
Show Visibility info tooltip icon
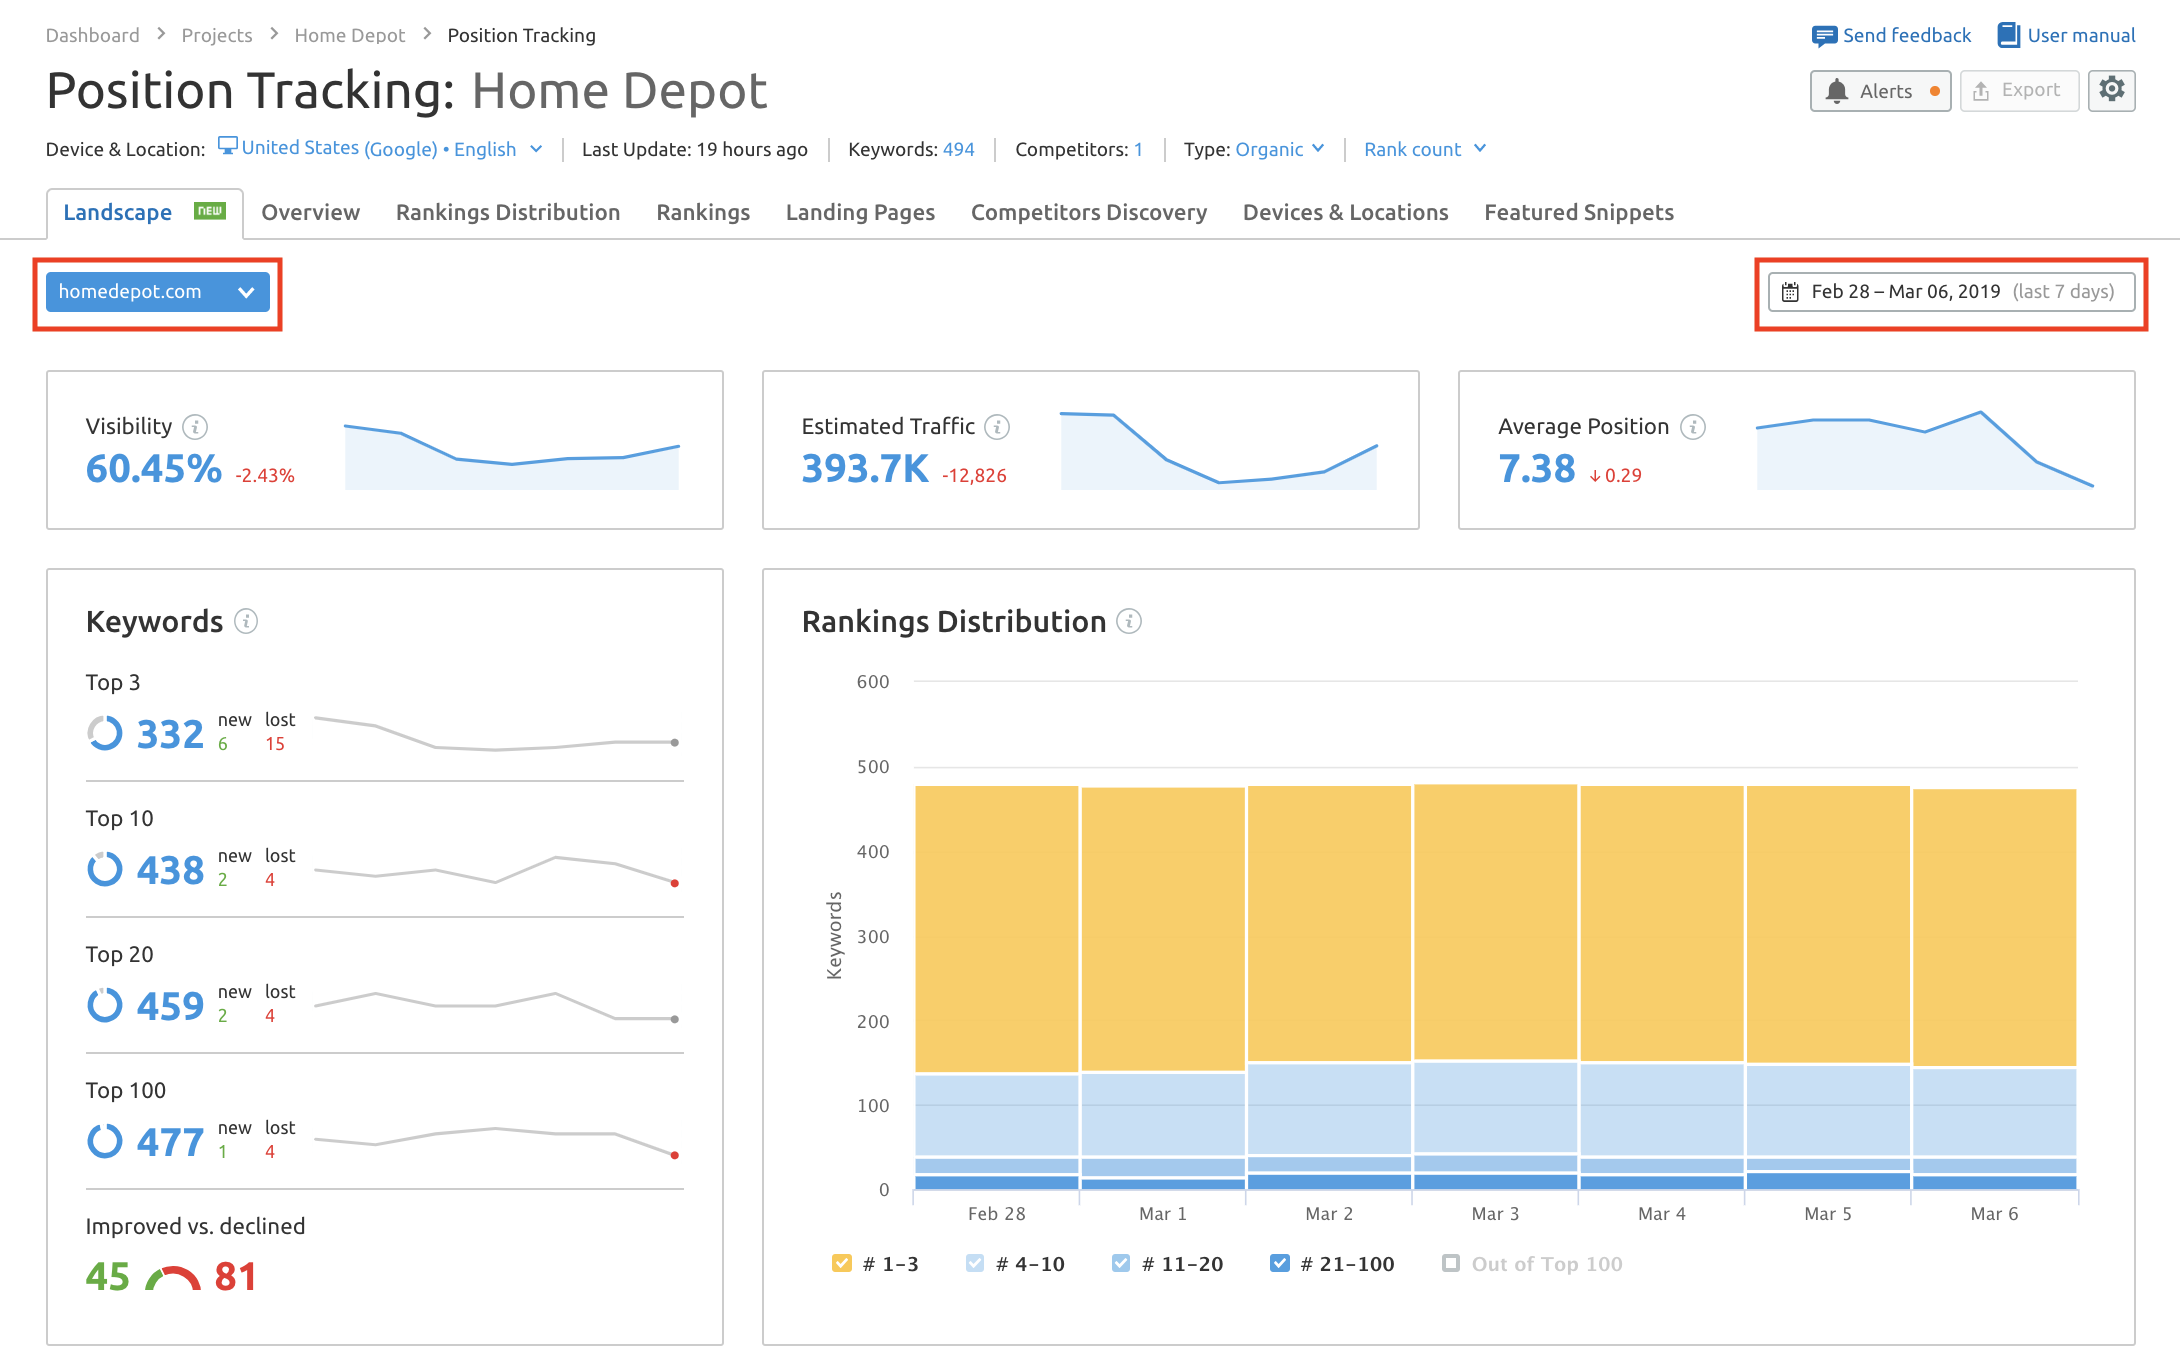point(195,427)
